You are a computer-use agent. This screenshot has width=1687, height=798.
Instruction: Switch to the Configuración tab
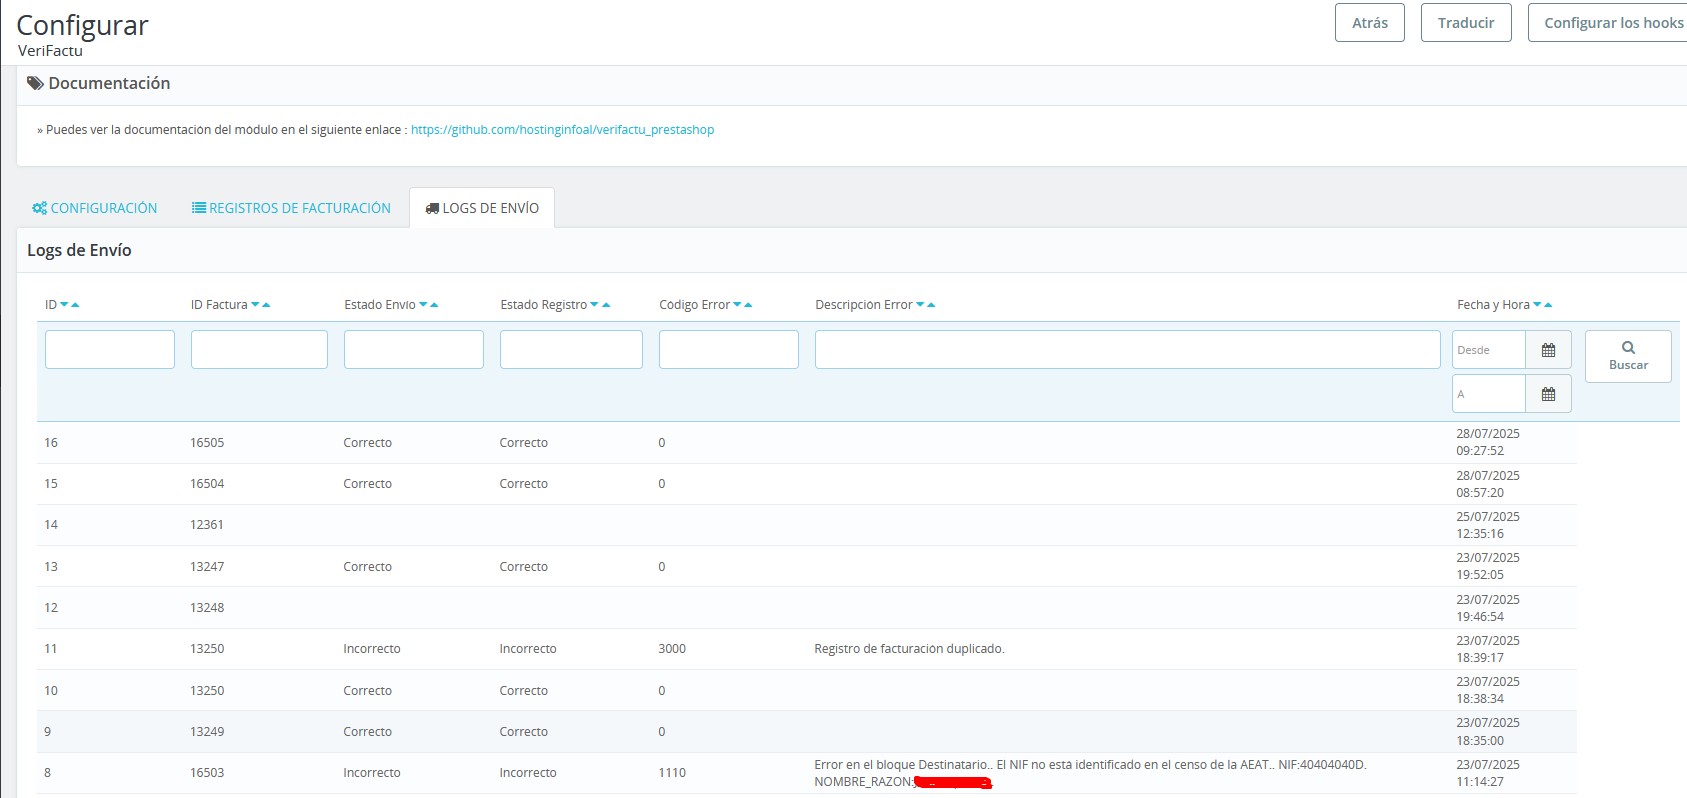pyautogui.click(x=95, y=208)
